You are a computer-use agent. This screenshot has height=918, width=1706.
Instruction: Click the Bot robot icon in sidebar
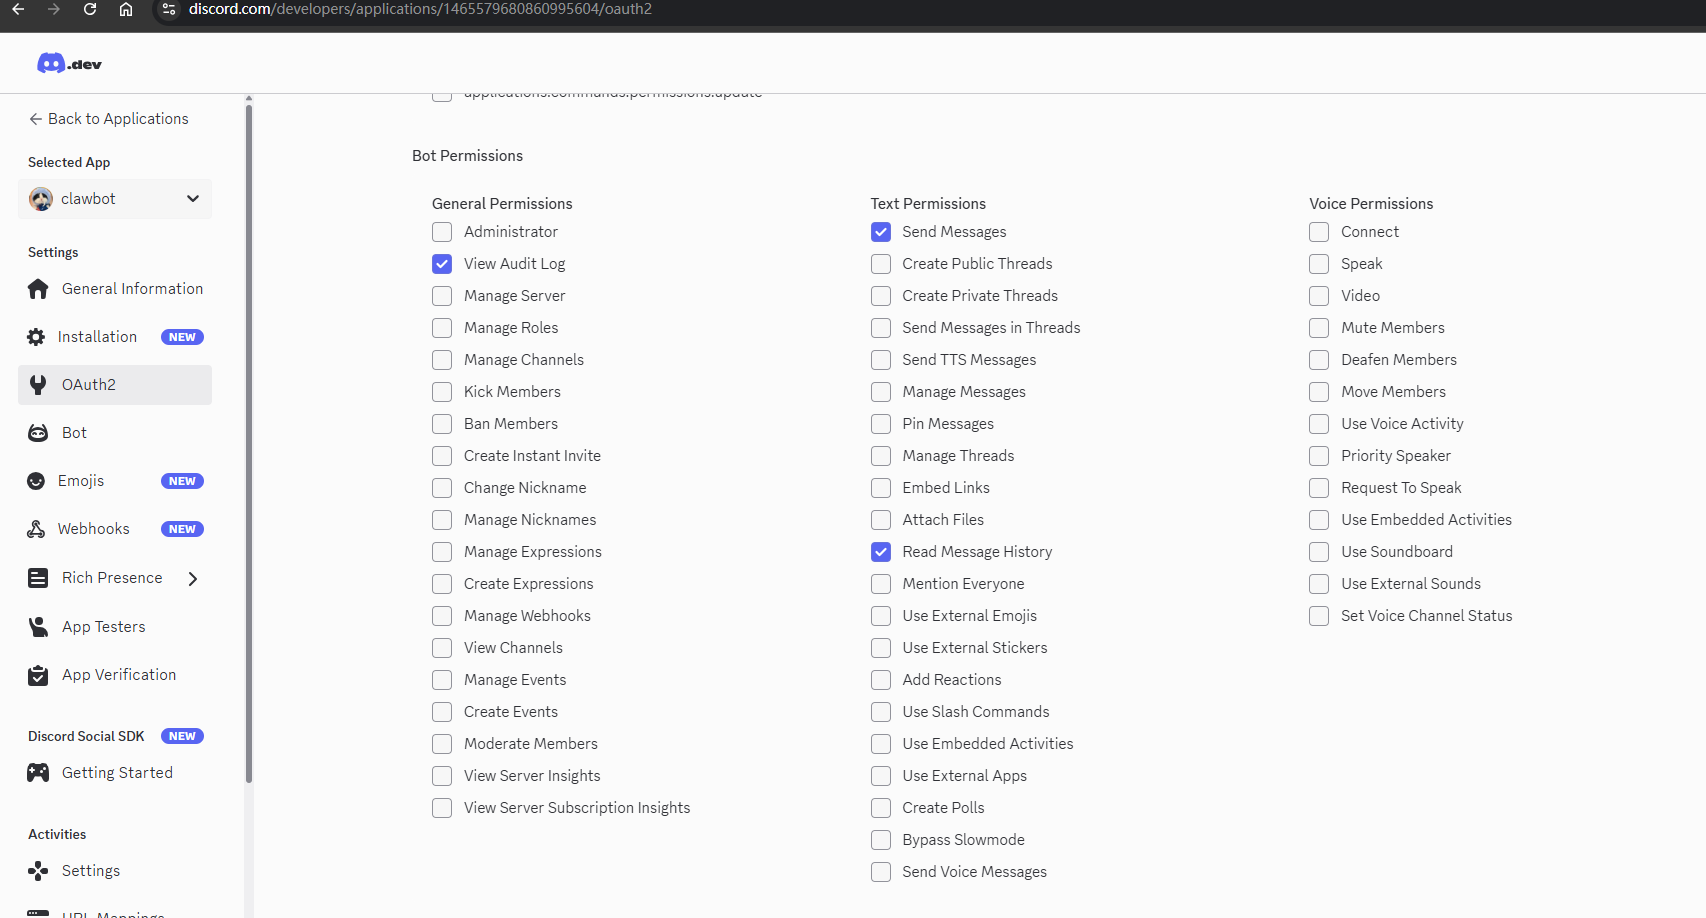click(x=38, y=433)
